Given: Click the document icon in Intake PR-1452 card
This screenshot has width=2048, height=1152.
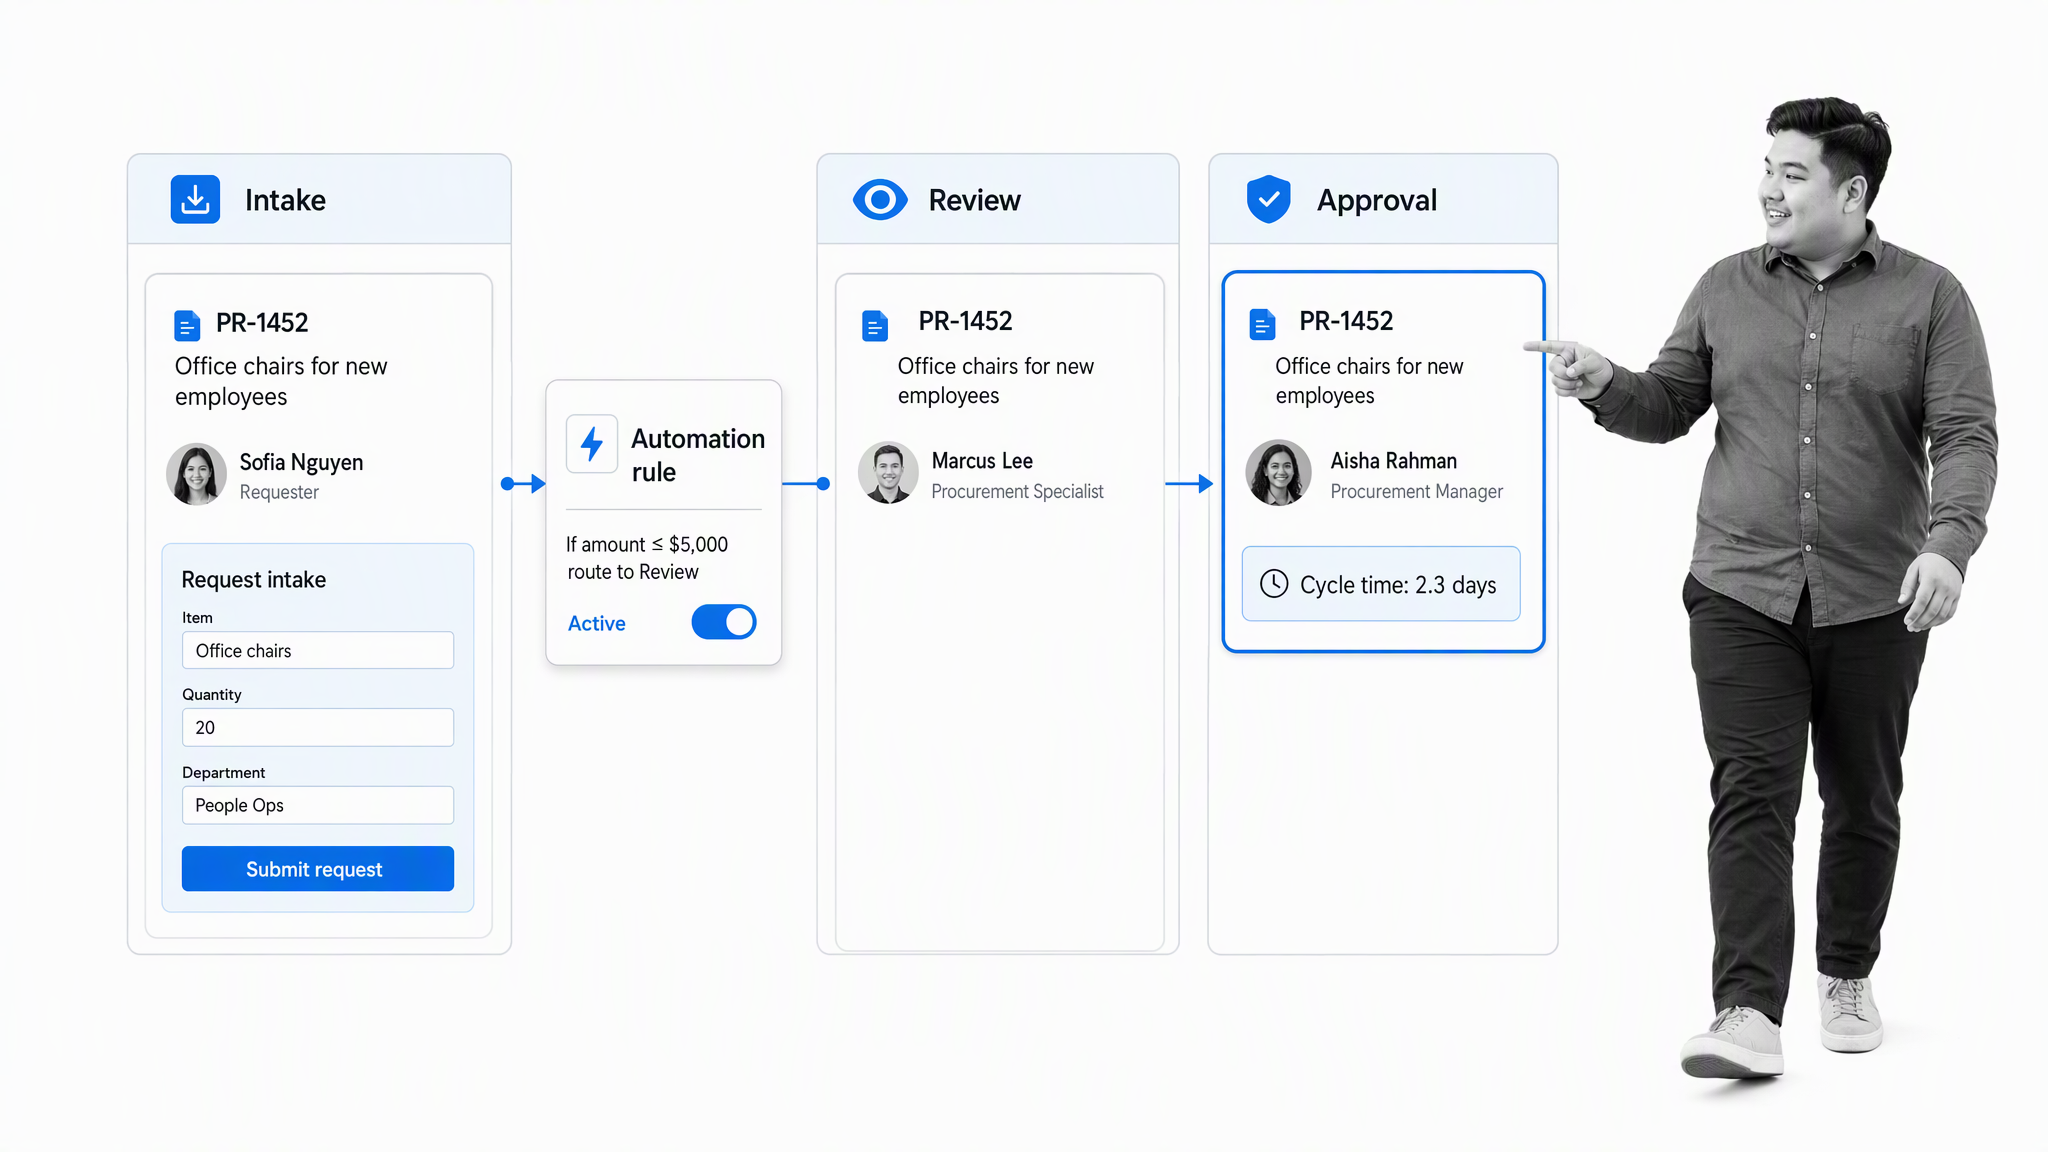Looking at the screenshot, I should [187, 326].
